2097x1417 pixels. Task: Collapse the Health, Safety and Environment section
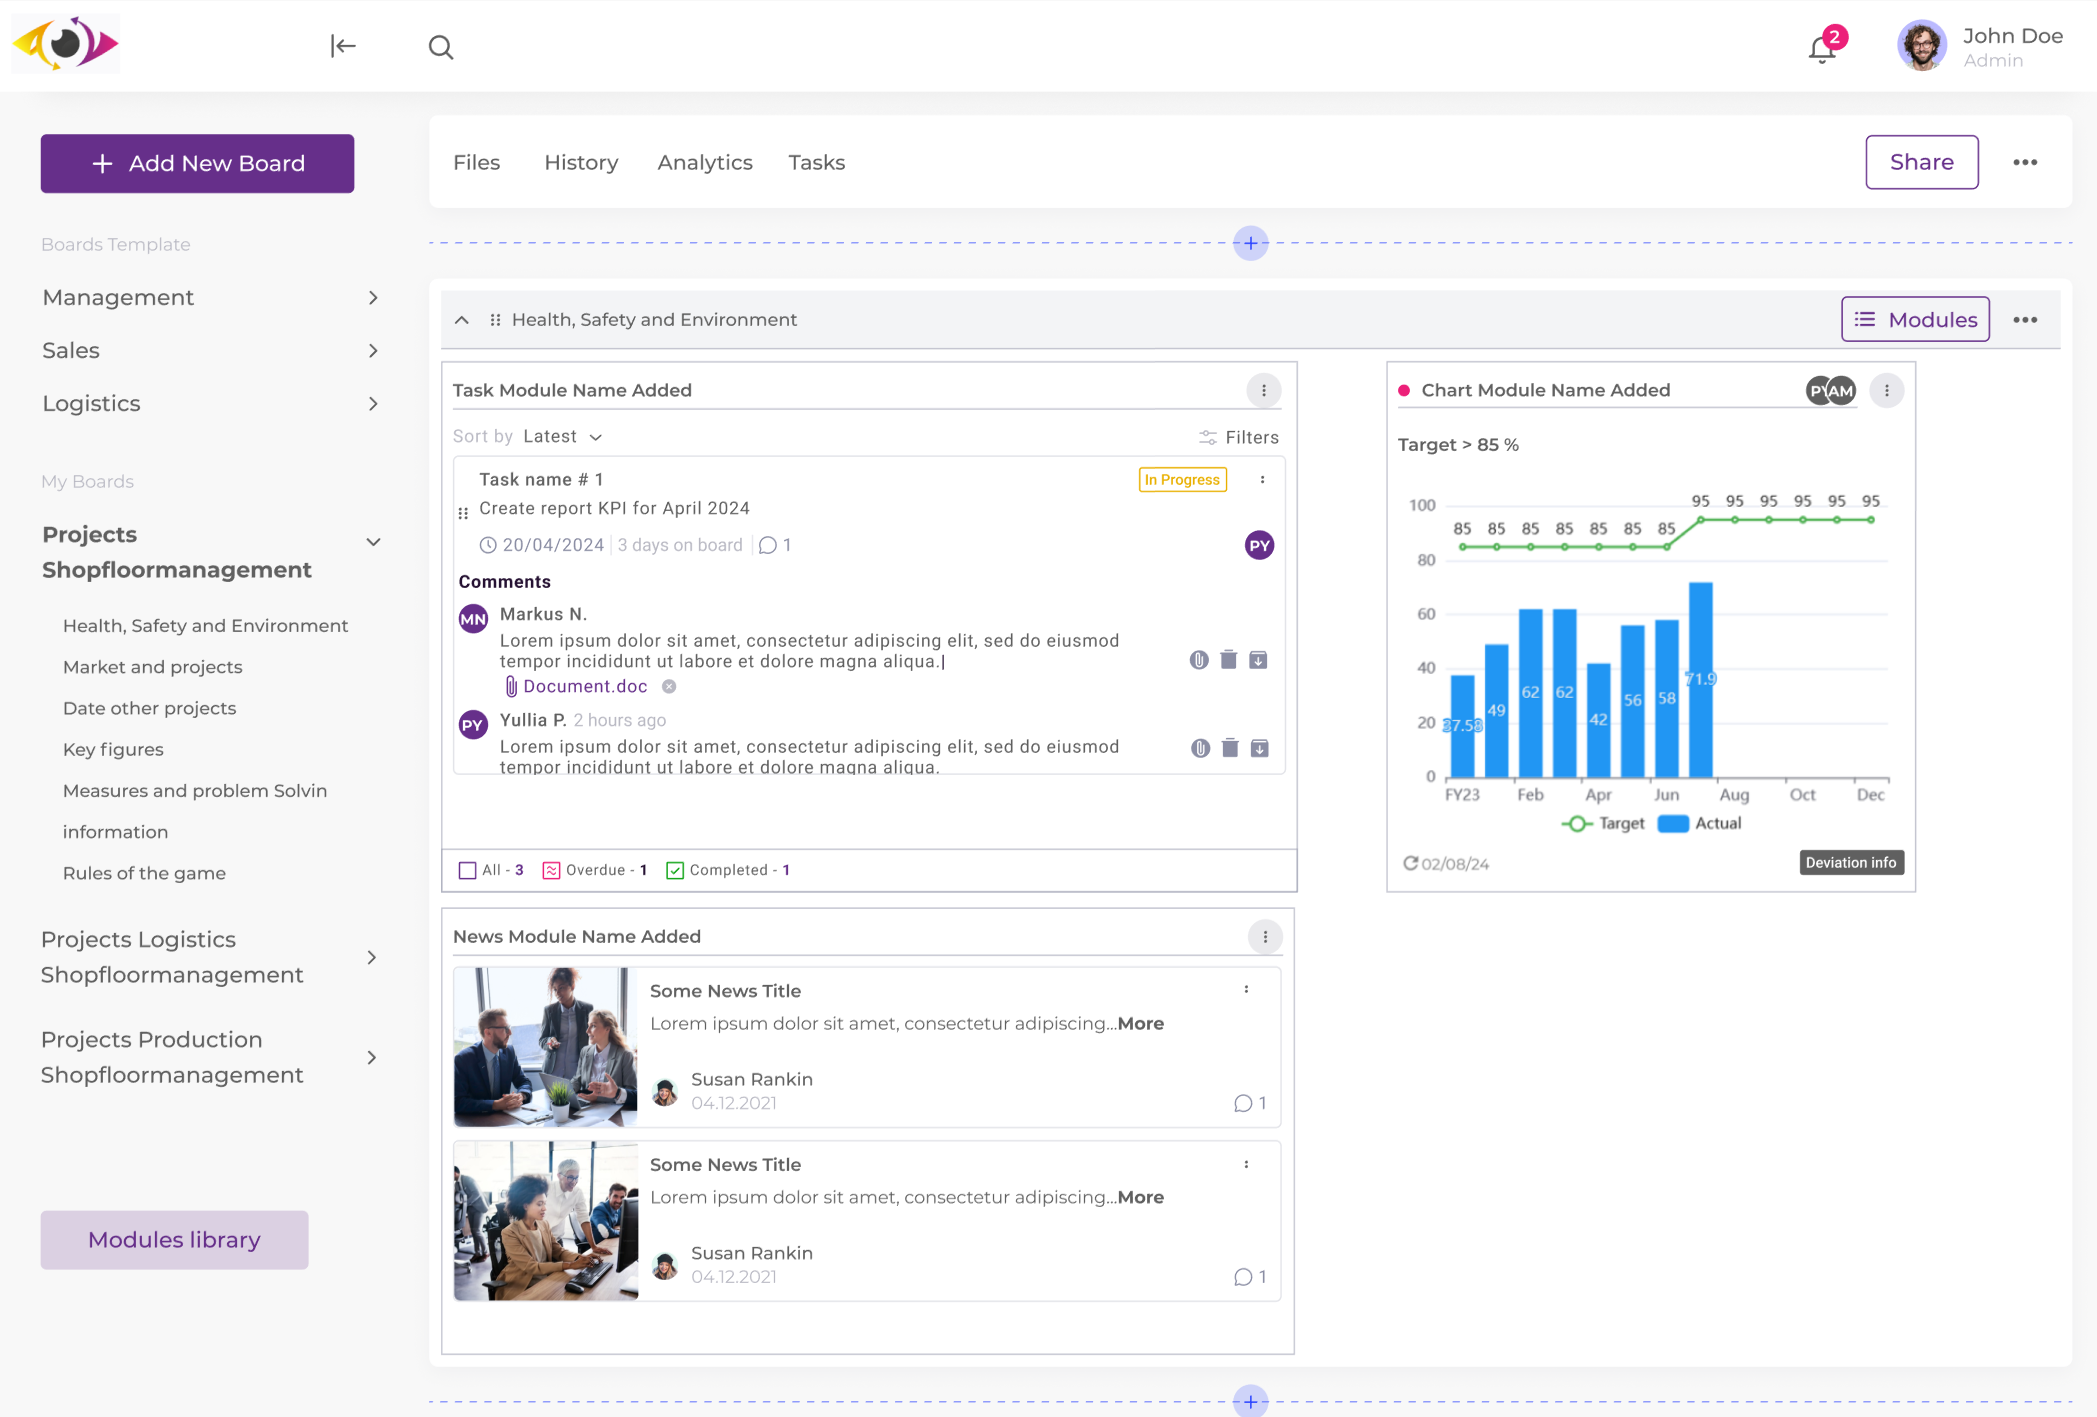(462, 319)
